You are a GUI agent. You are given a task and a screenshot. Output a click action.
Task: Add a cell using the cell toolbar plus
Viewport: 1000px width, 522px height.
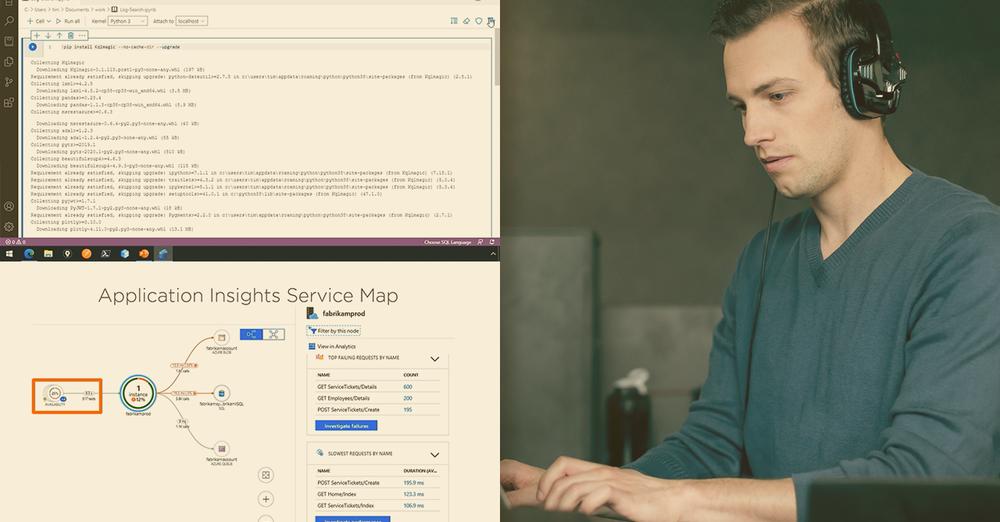coord(36,36)
